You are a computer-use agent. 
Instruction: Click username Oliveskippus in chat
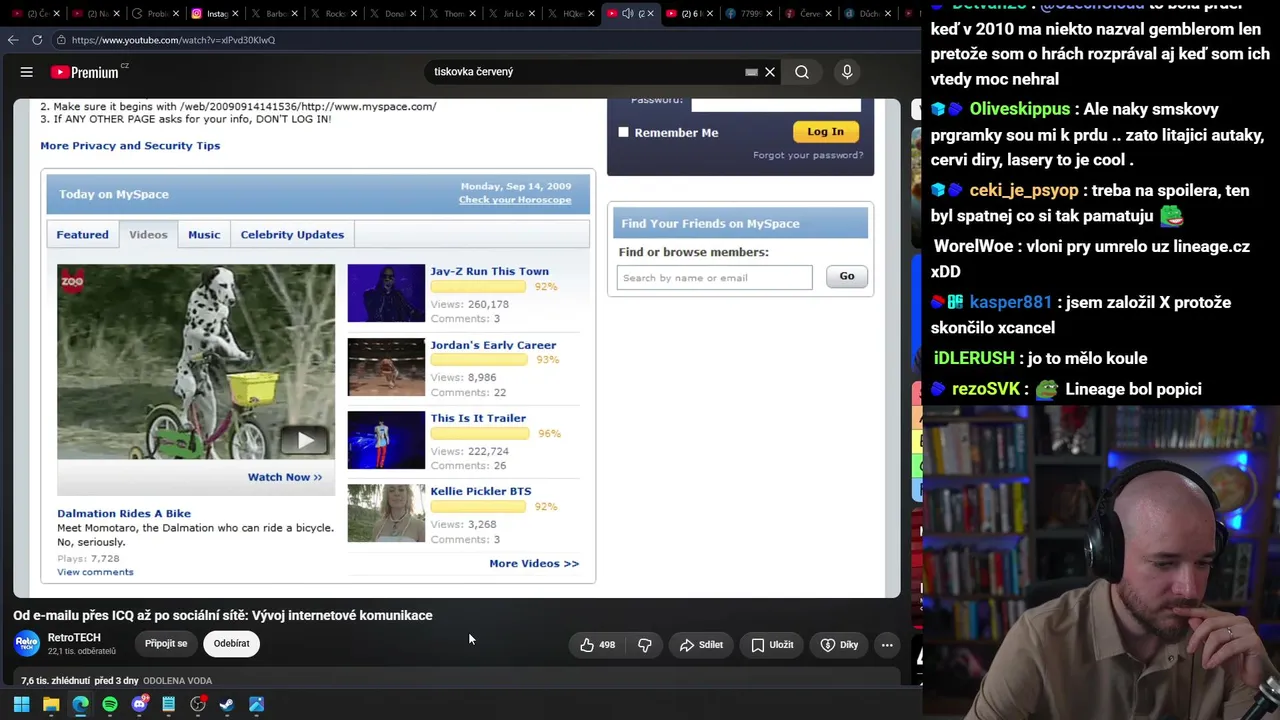[x=1020, y=109]
